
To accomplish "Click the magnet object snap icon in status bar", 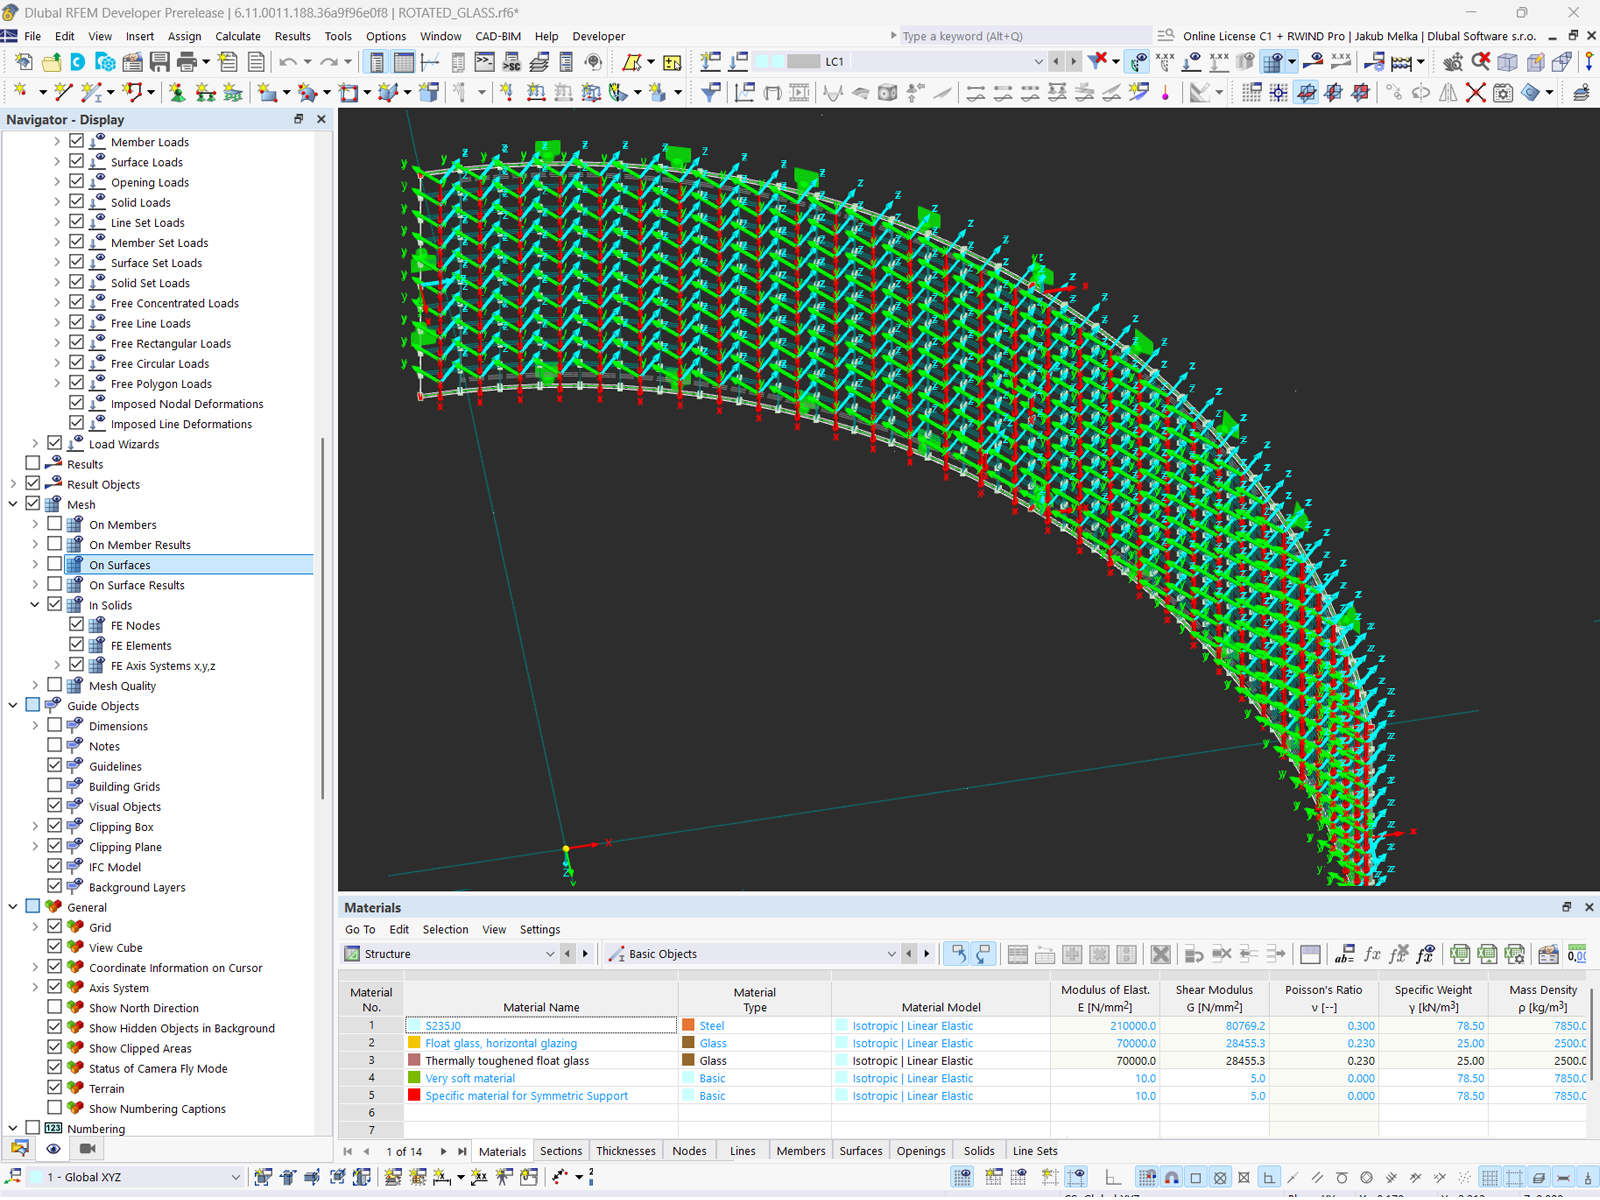I will tap(1171, 1178).
